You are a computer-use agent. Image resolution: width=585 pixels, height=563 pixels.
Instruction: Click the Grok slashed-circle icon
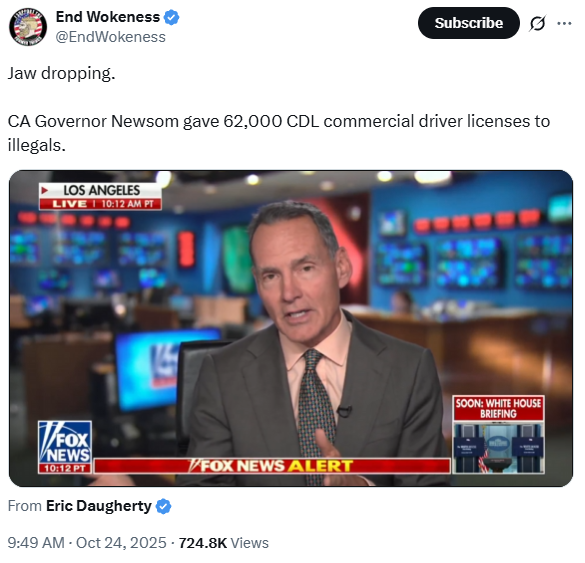click(x=538, y=23)
